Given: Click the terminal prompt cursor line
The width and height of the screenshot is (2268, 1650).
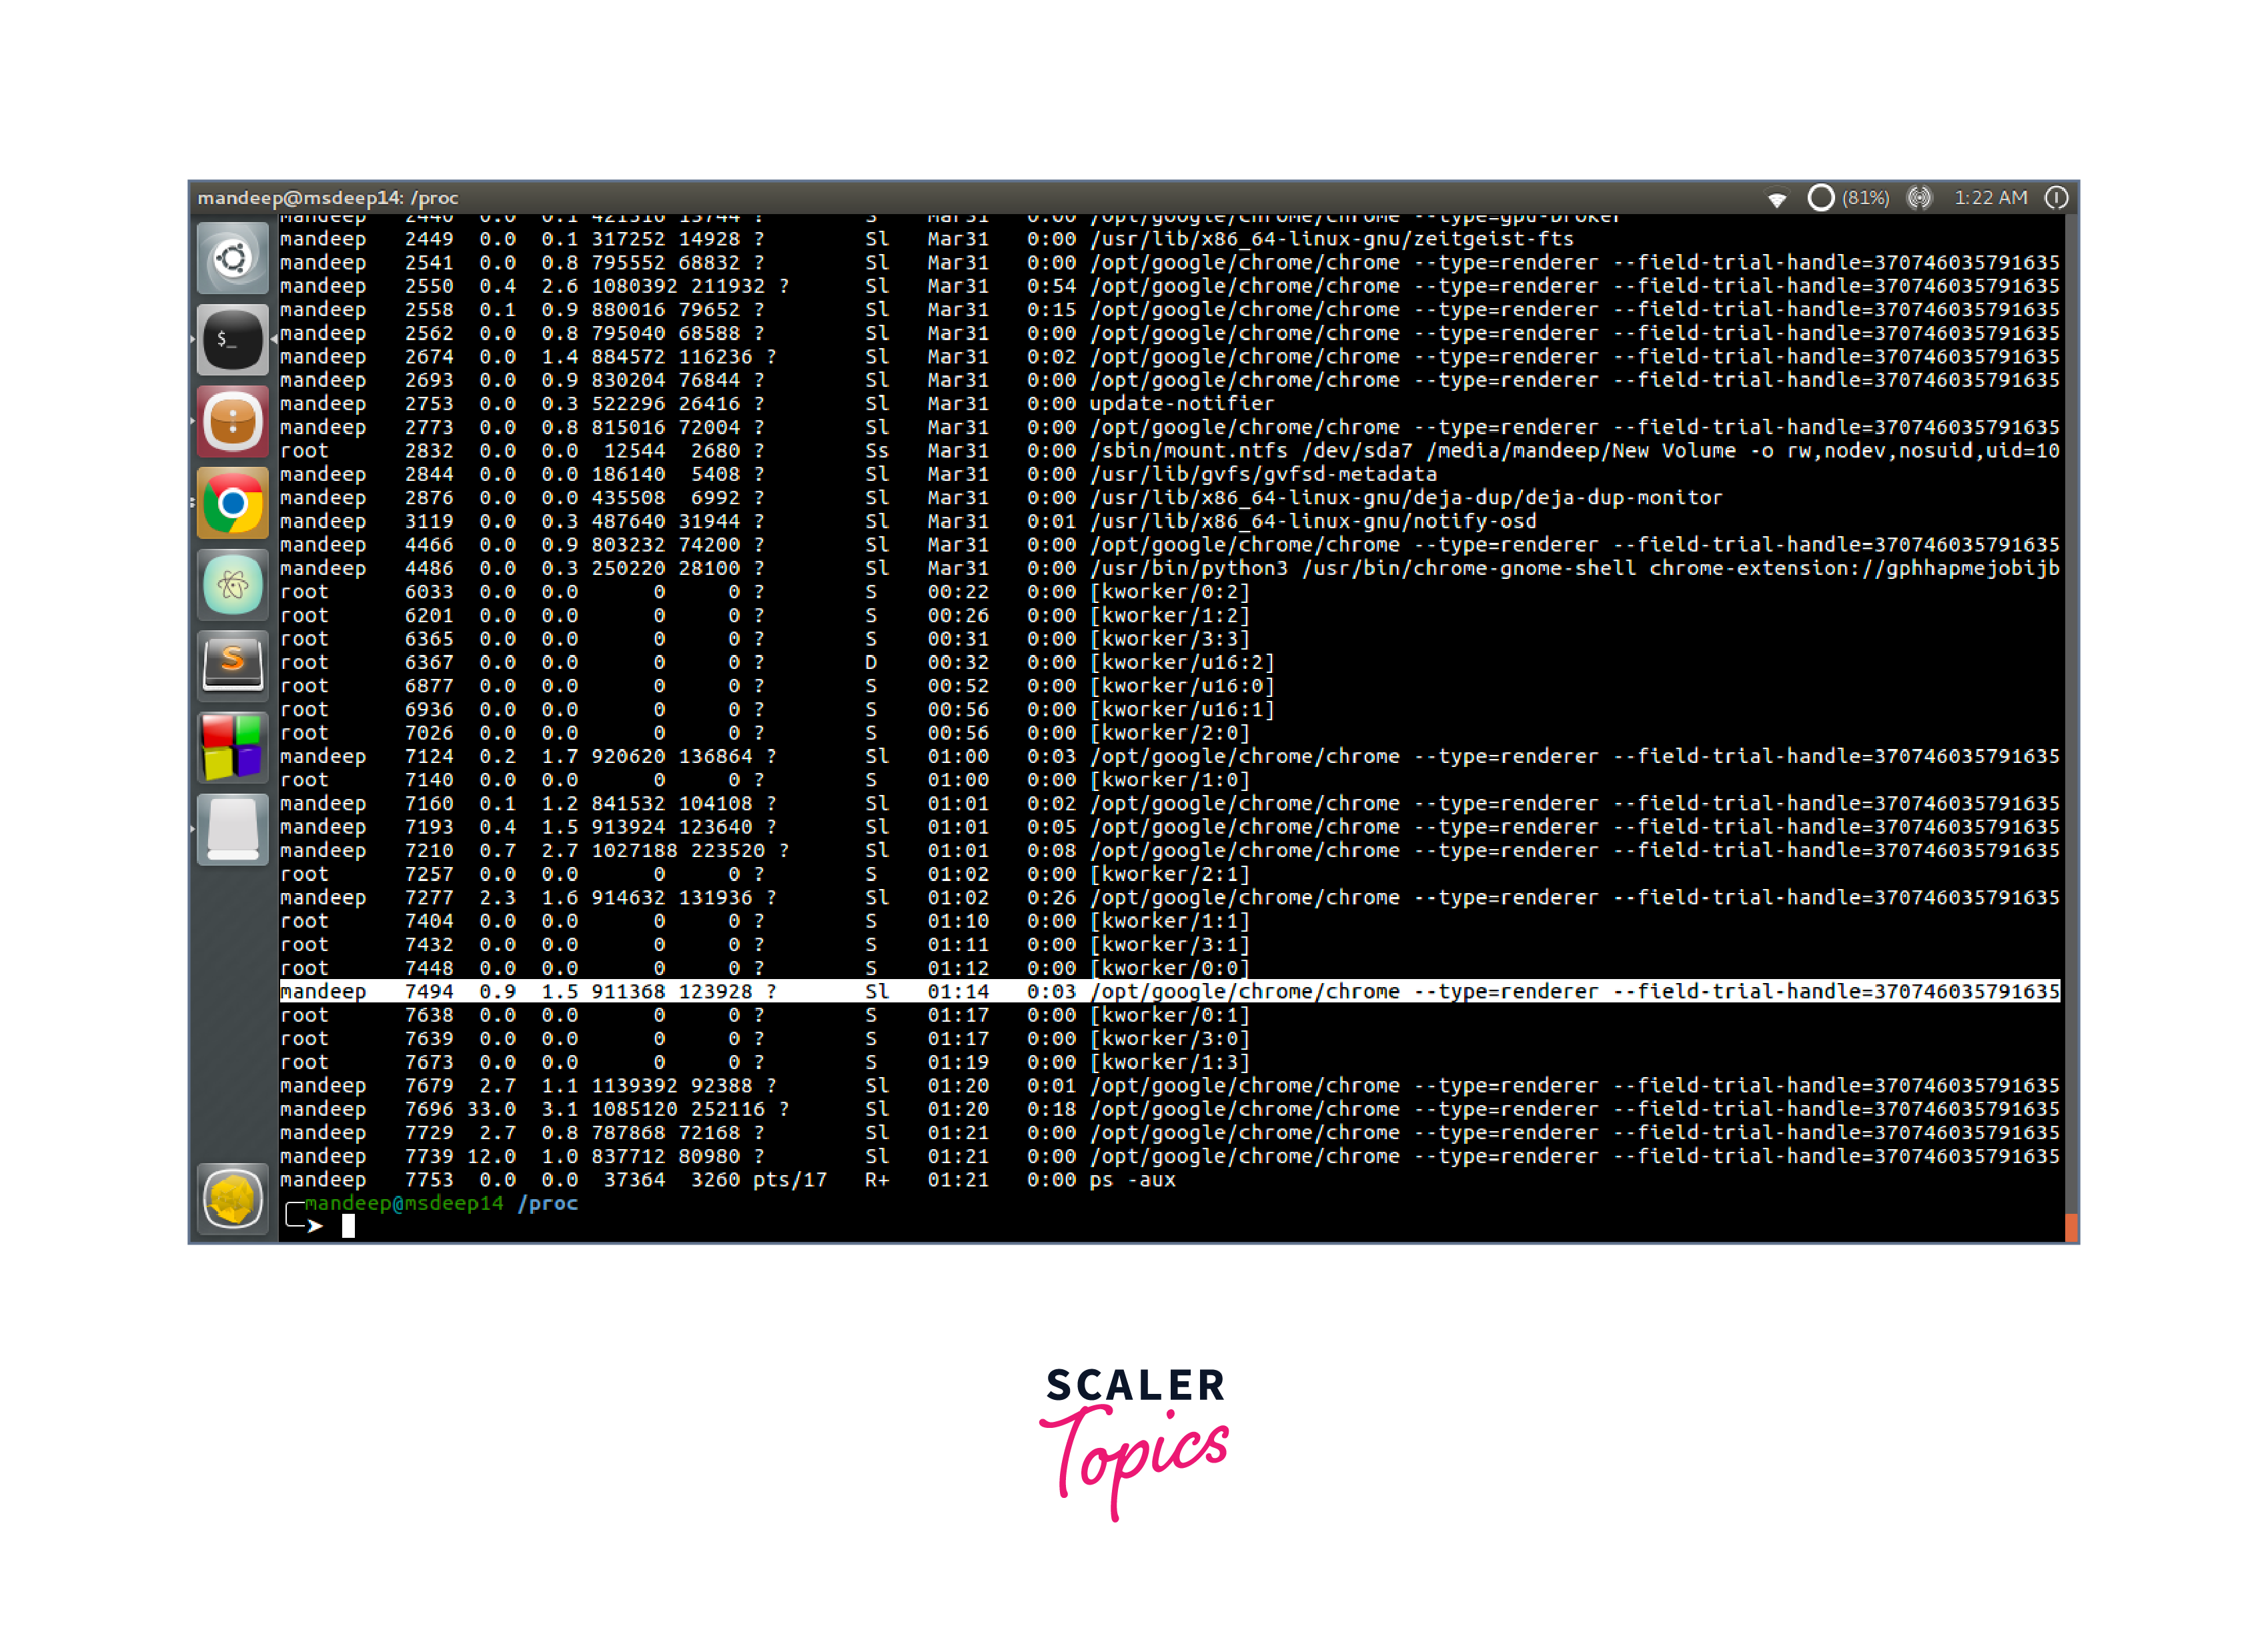Looking at the screenshot, I should [x=348, y=1227].
